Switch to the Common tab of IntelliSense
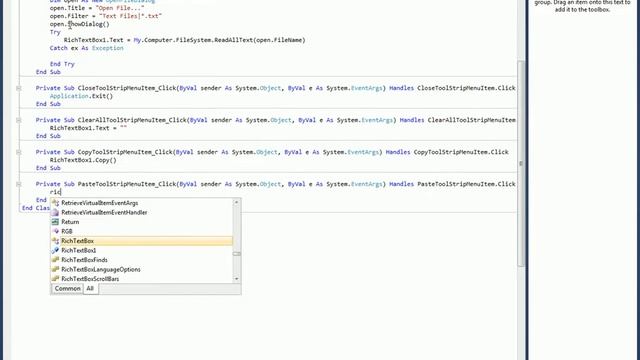Viewport: 640px width, 360px height. (67, 289)
